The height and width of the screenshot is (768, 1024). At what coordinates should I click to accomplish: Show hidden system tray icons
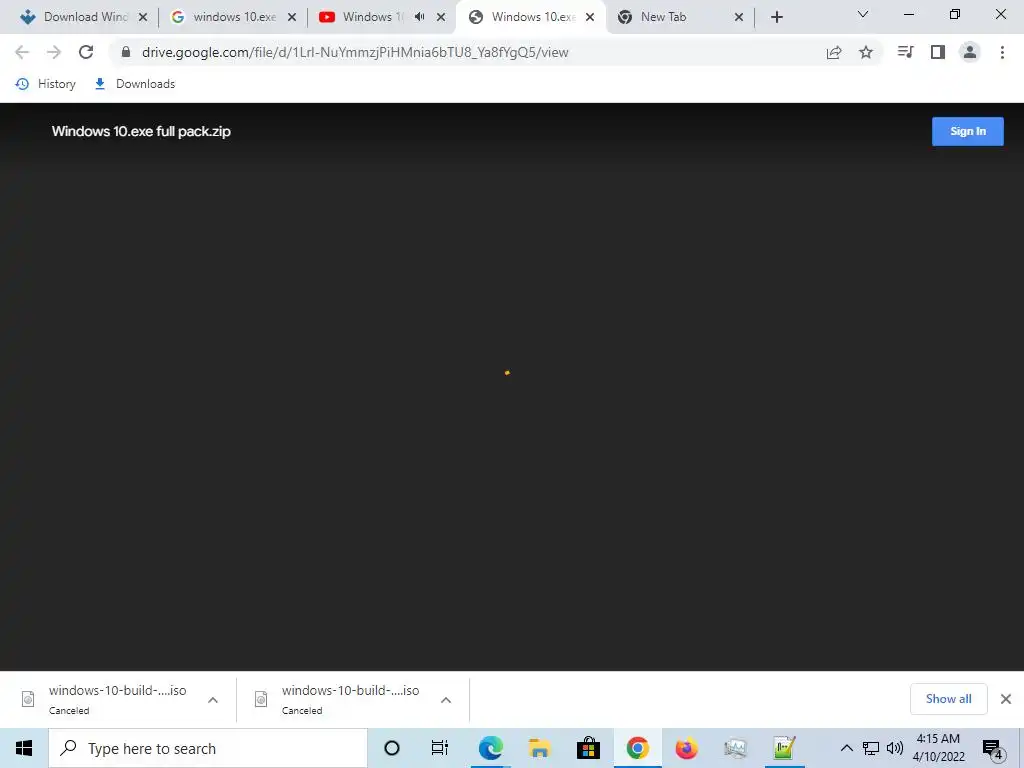tap(846, 748)
